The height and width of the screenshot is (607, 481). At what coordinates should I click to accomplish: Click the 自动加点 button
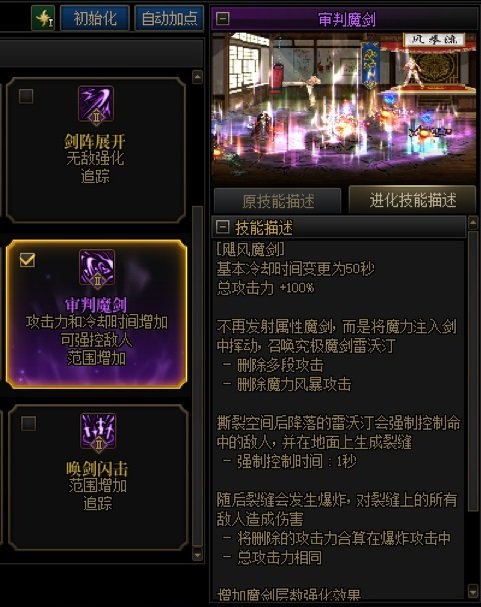pos(169,18)
